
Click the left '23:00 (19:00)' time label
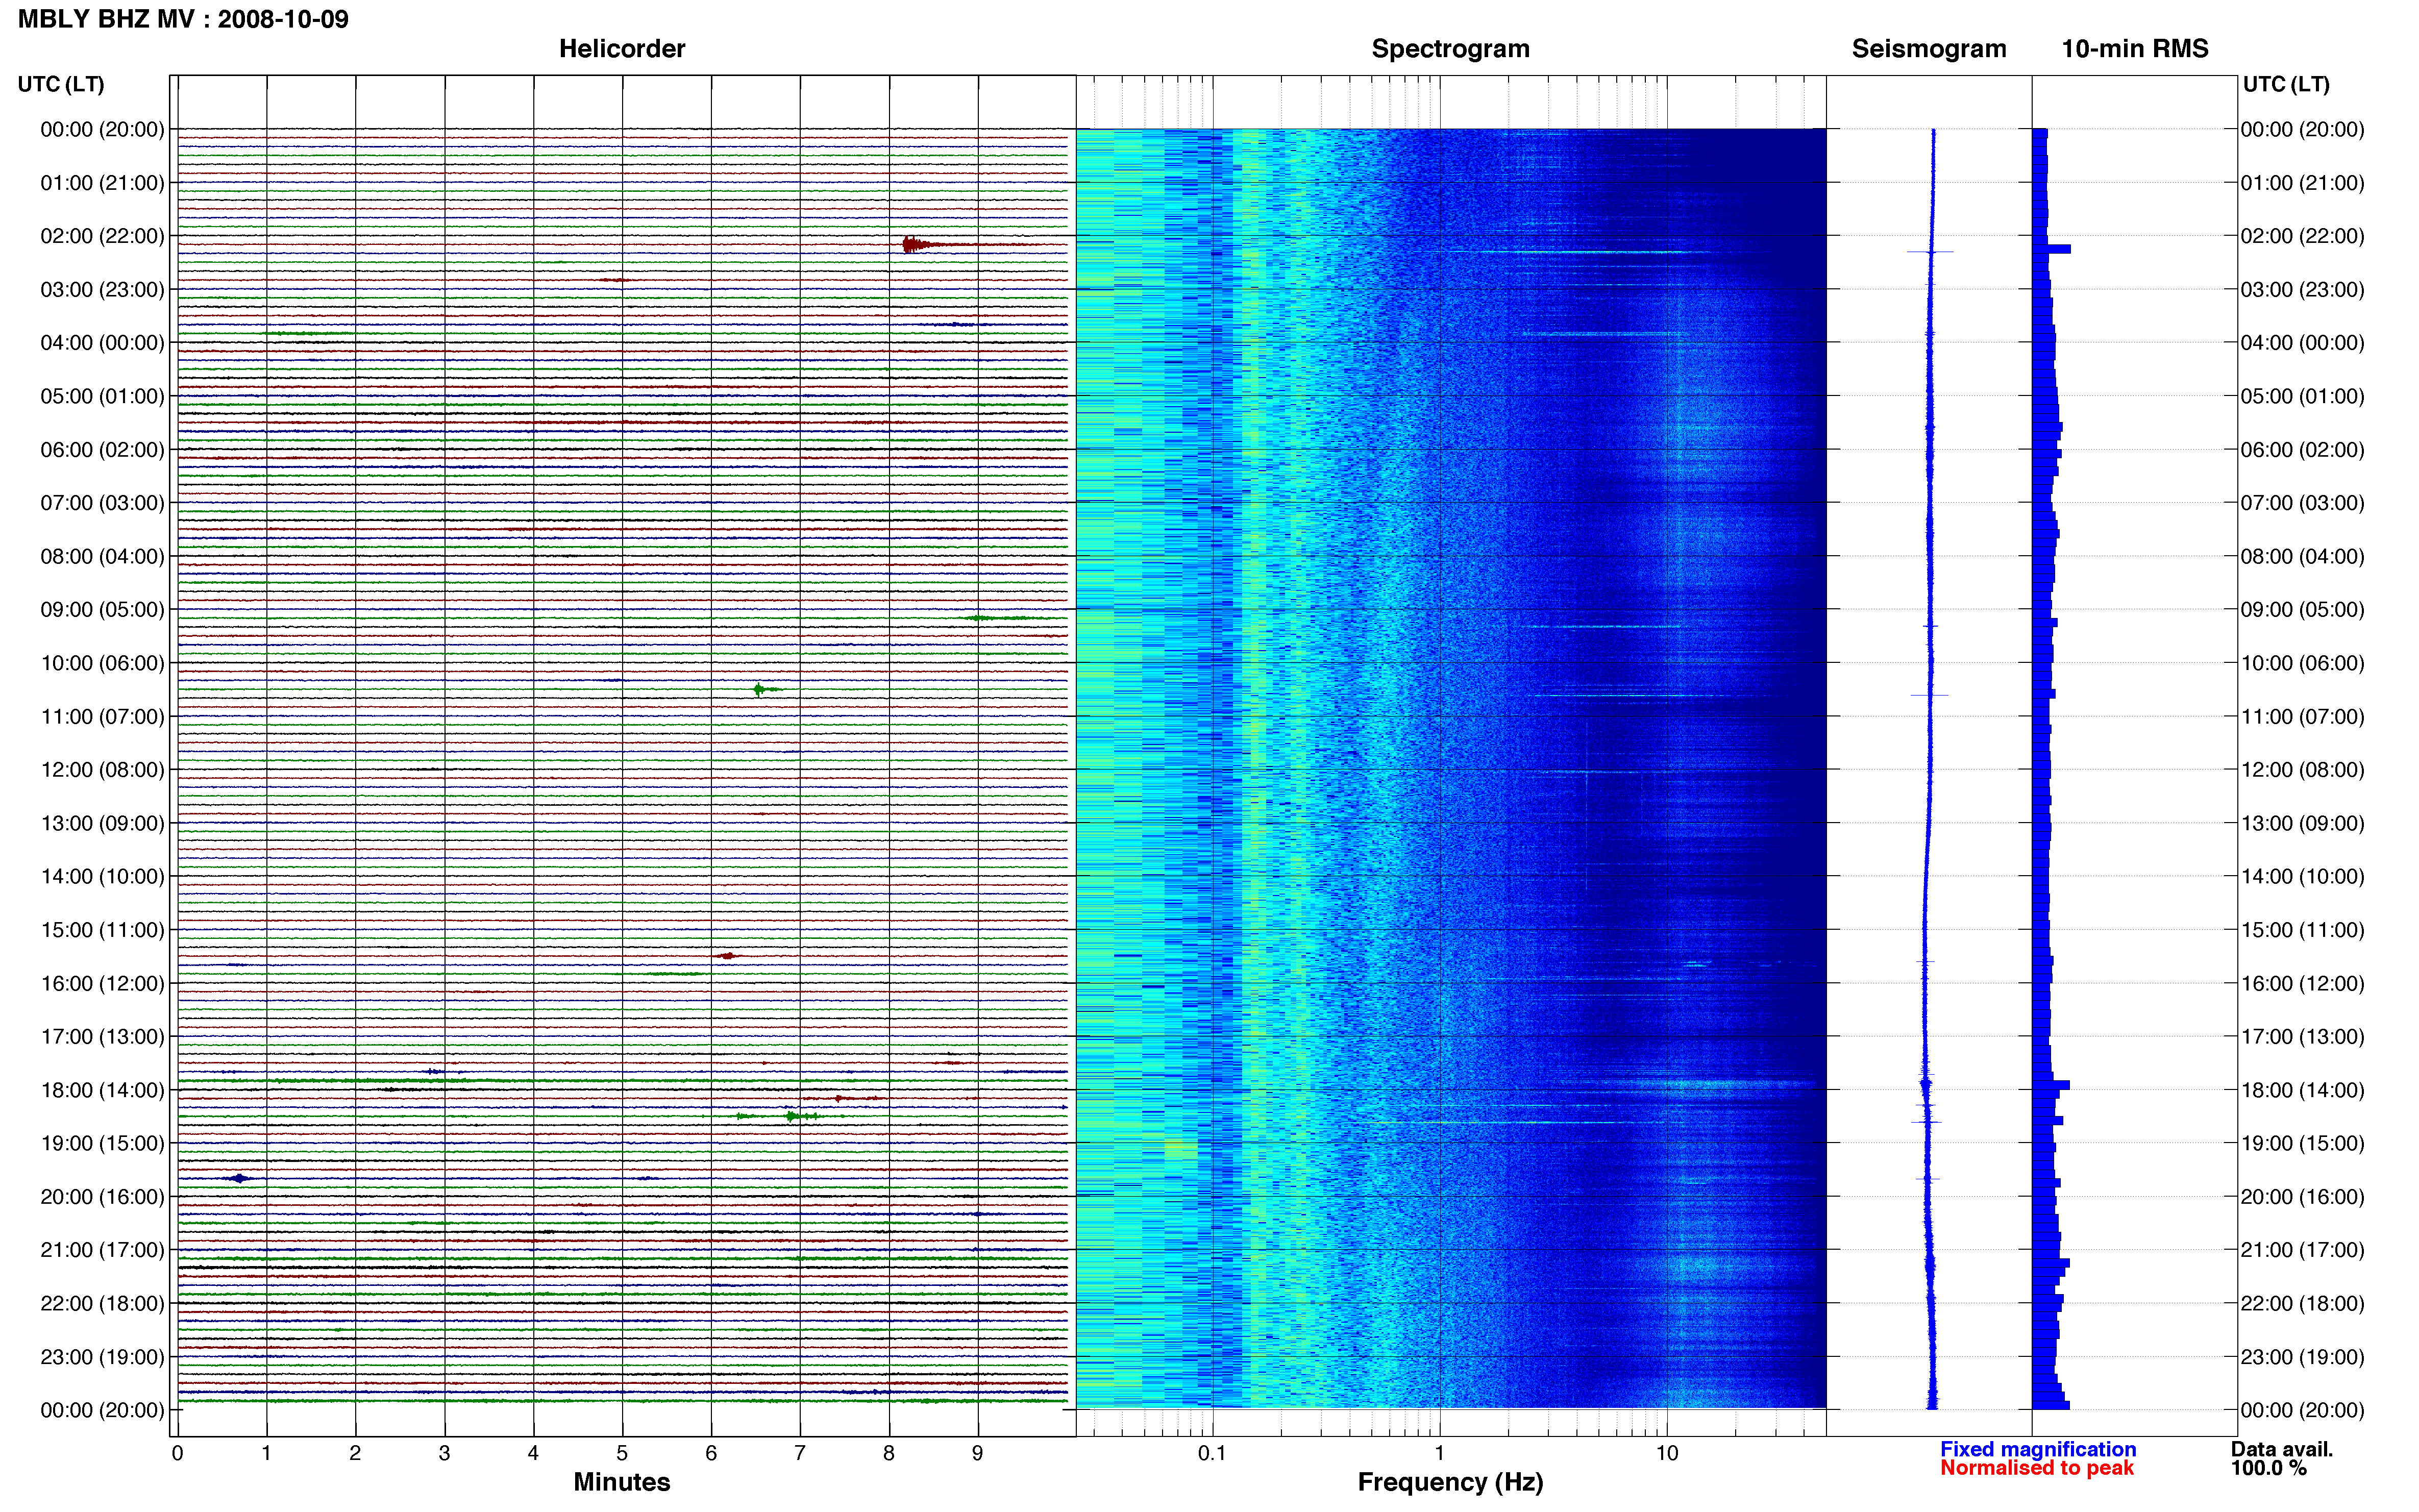click(102, 1357)
